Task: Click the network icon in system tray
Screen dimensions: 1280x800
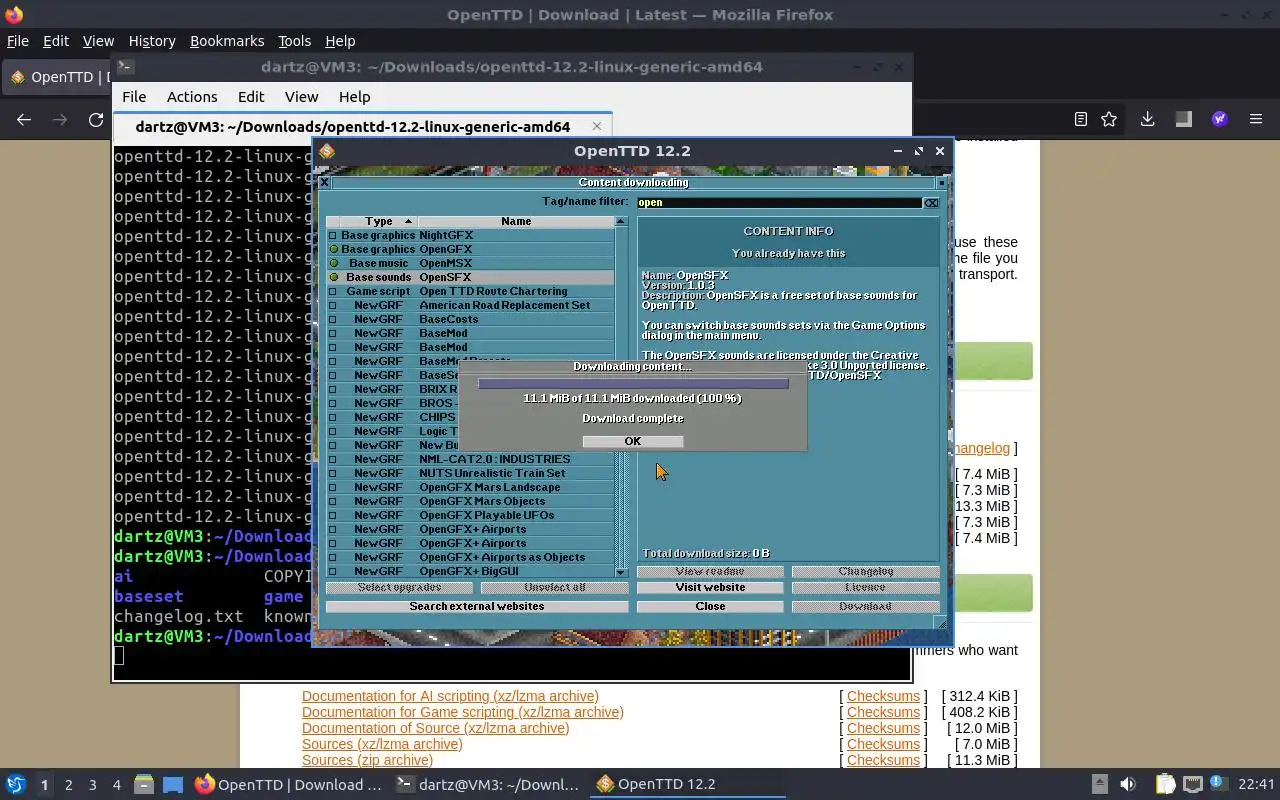Action: click(x=1193, y=784)
